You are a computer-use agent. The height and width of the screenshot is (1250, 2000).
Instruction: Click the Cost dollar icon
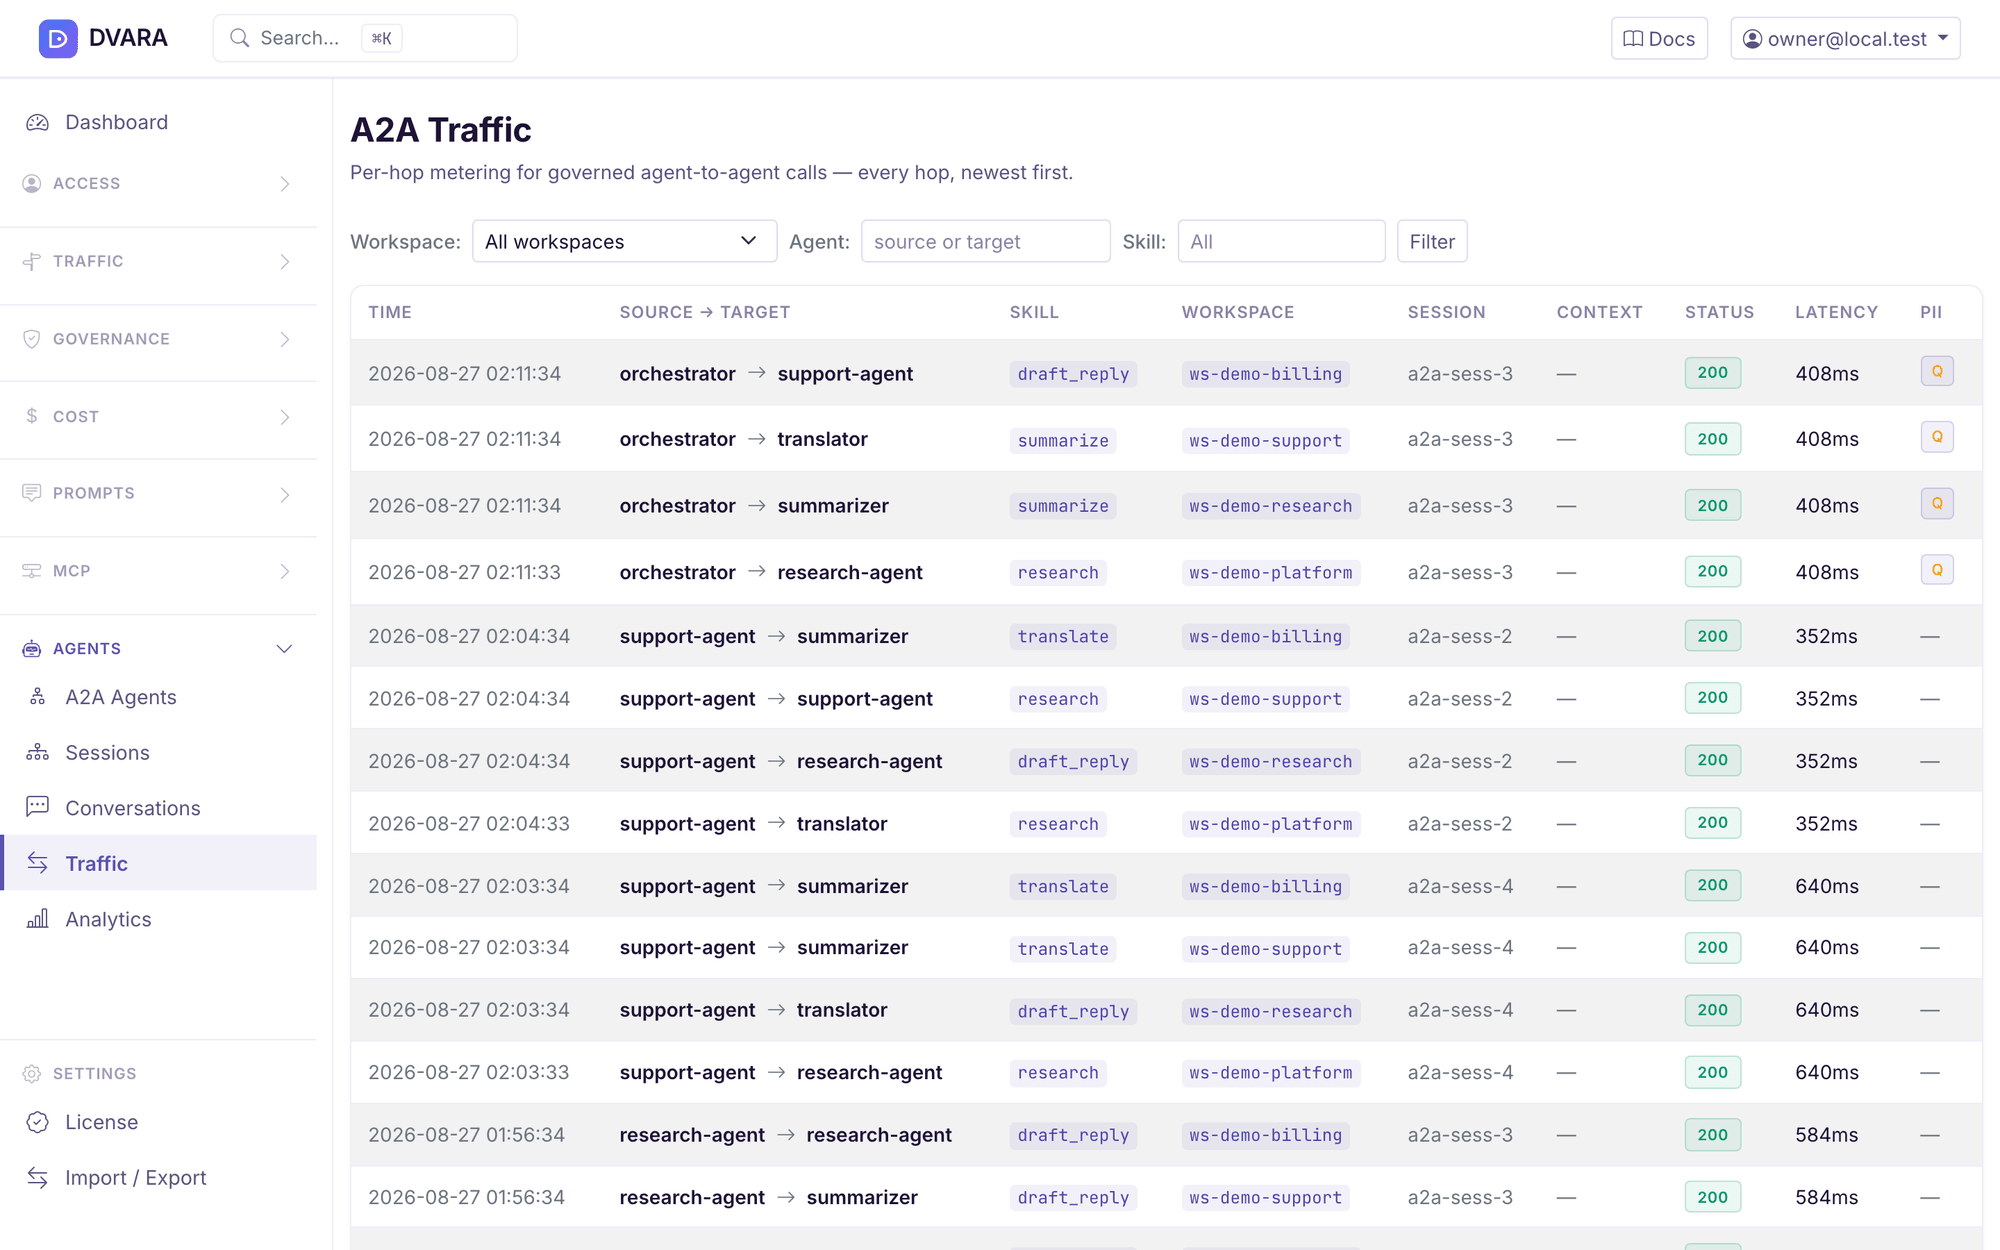tap(32, 416)
